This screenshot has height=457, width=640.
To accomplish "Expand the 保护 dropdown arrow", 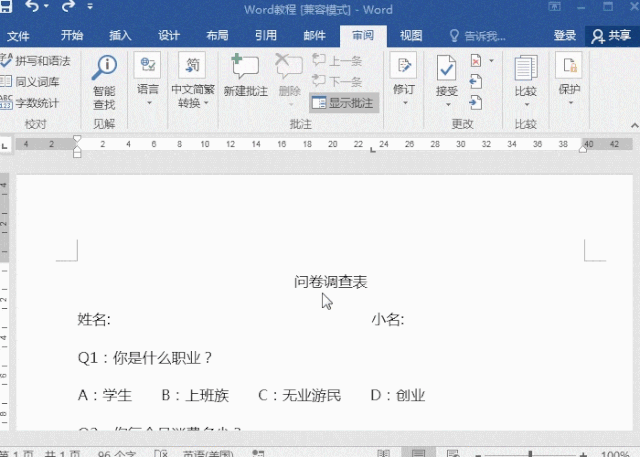I will (571, 103).
